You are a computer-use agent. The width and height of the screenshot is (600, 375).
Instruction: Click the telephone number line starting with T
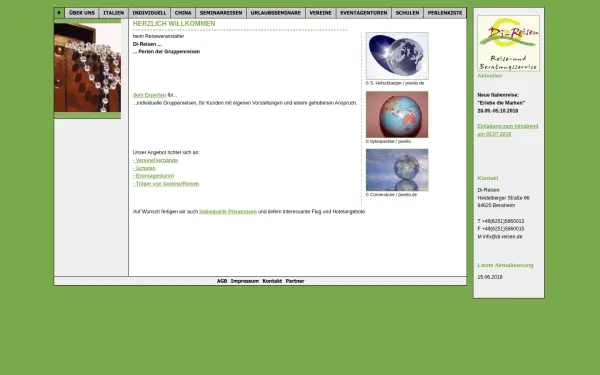[501, 221]
